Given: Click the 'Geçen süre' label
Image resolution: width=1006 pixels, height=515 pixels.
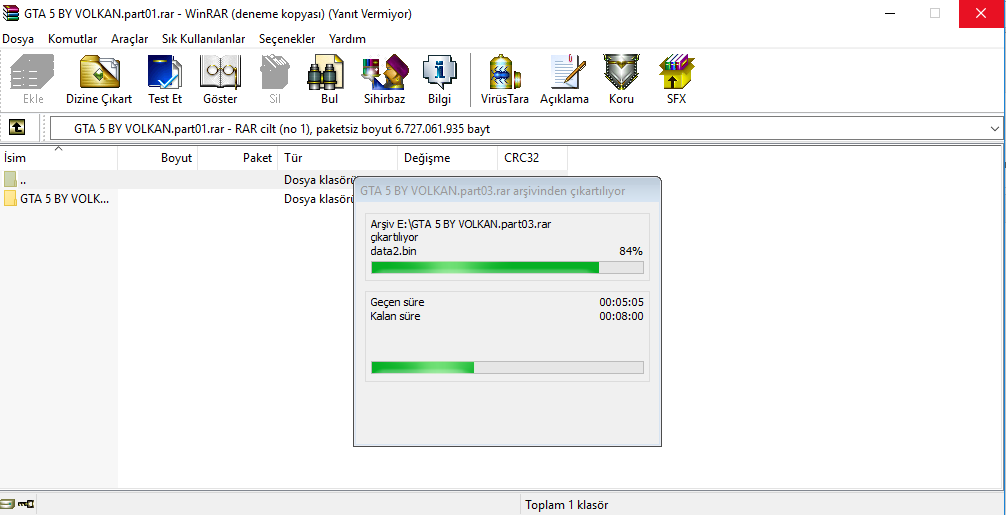Looking at the screenshot, I should [x=397, y=302].
